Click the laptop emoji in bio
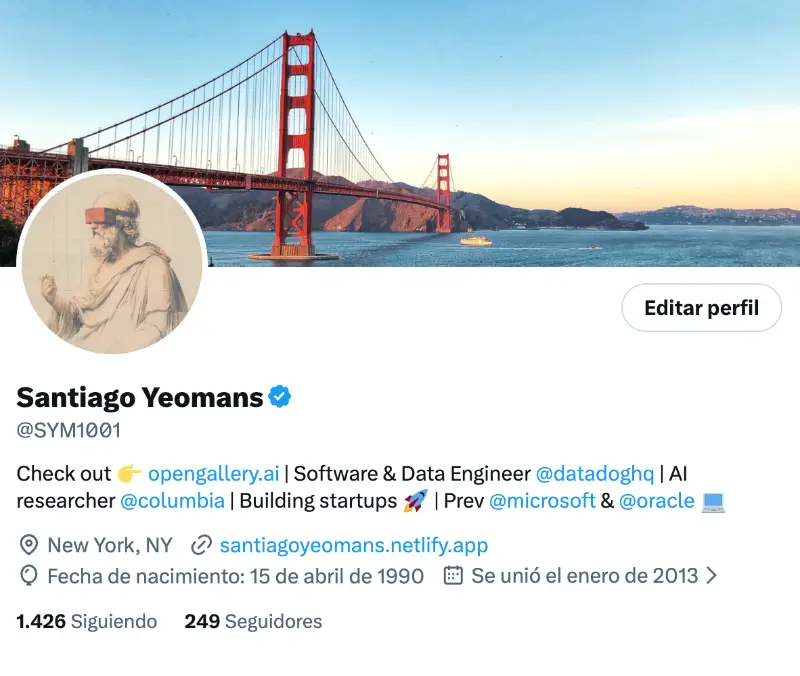 (713, 501)
